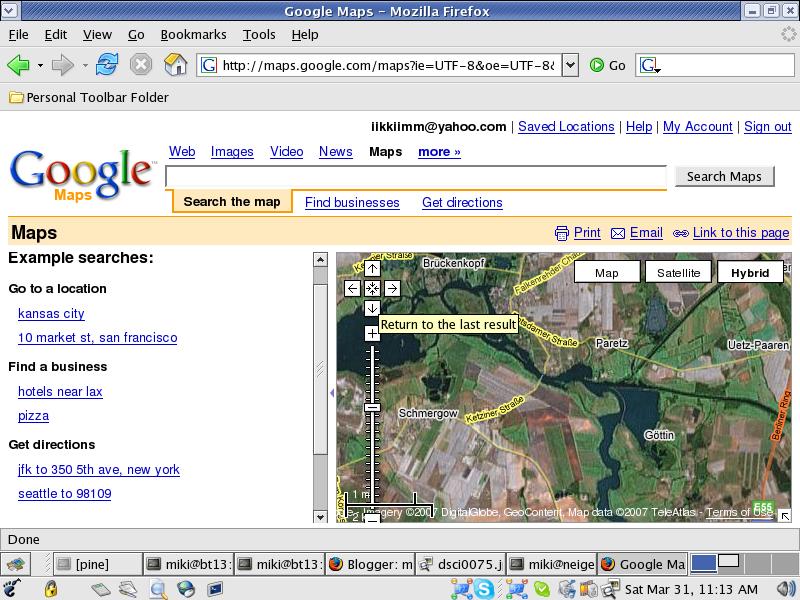Screen dimensions: 800x600
Task: Zoom in with the map plus button
Action: point(372,333)
